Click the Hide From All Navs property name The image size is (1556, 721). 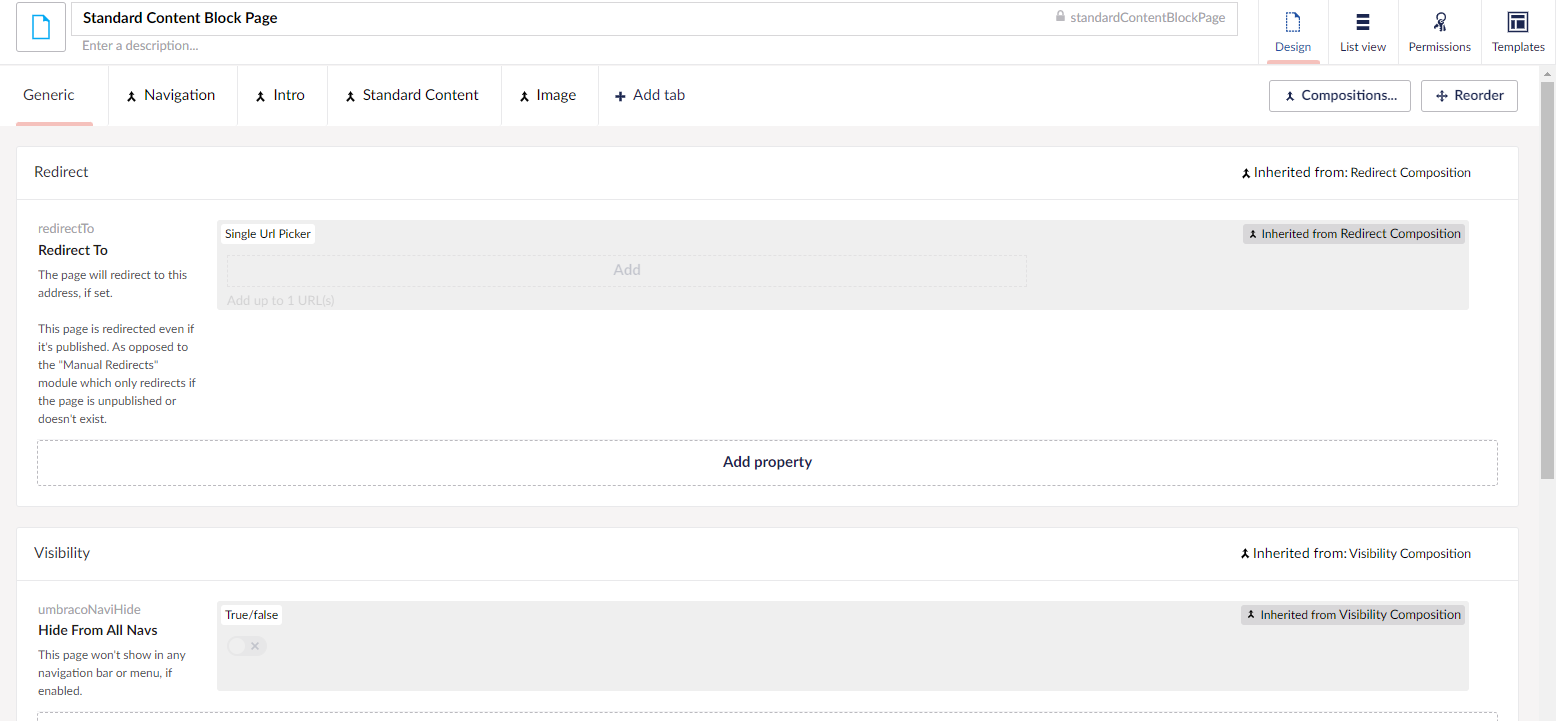click(98, 630)
